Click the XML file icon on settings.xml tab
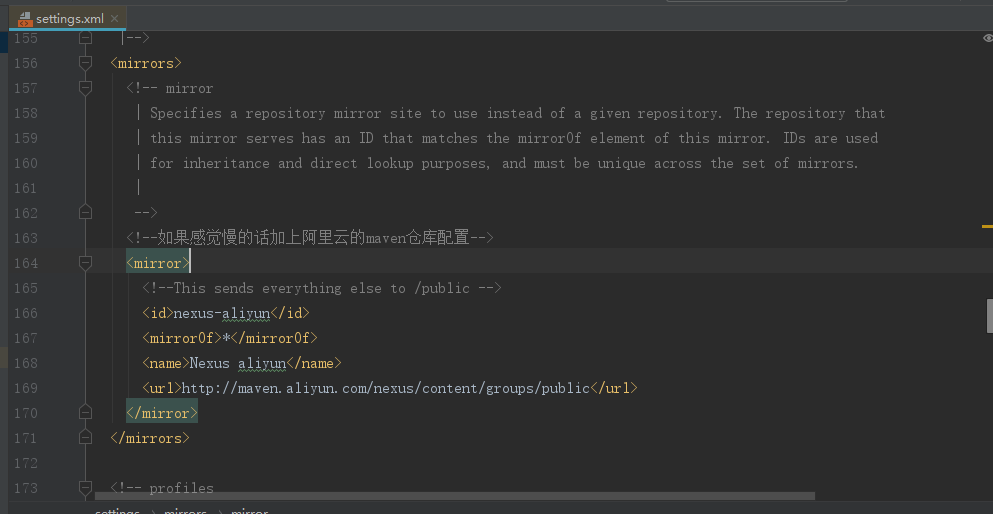The height and width of the screenshot is (514, 993). (25, 19)
